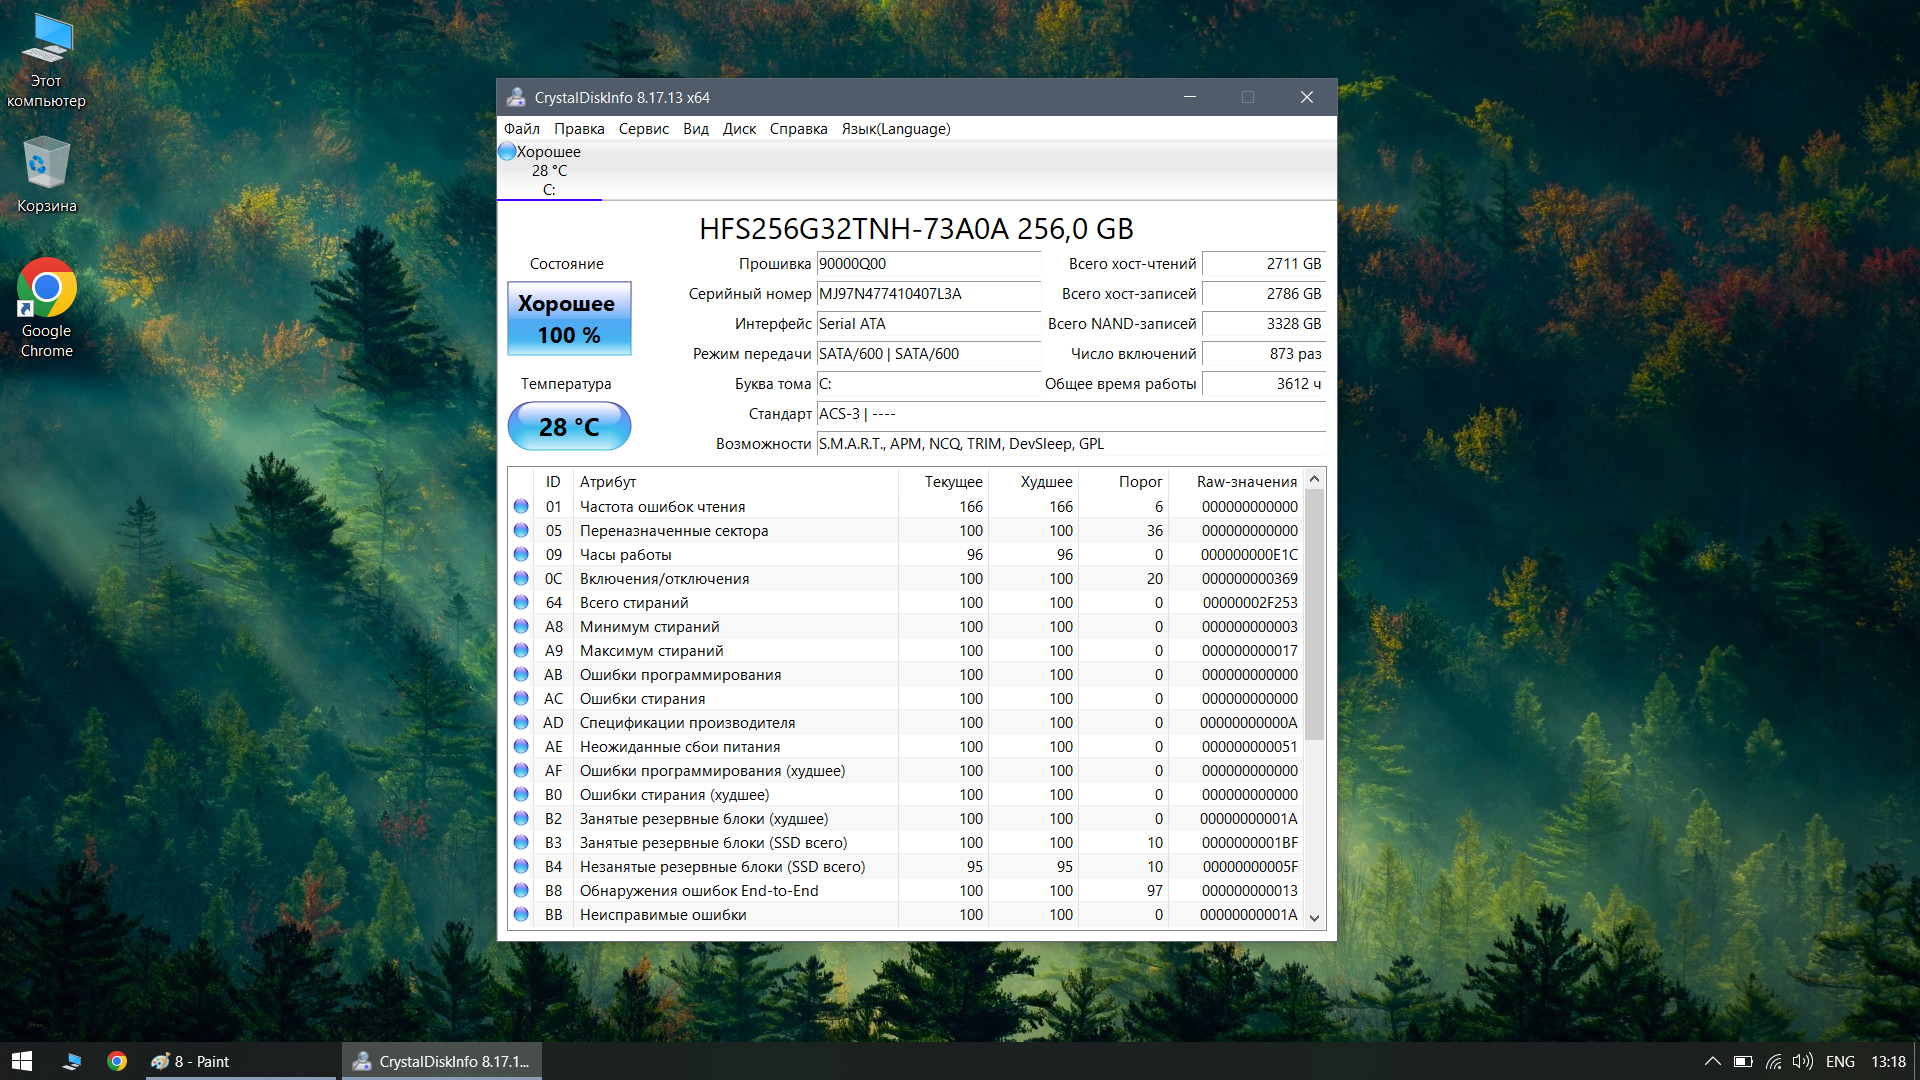Screen dimensions: 1920x1080
Task: Click the blue status orb for Часы работы
Action: (x=521, y=554)
